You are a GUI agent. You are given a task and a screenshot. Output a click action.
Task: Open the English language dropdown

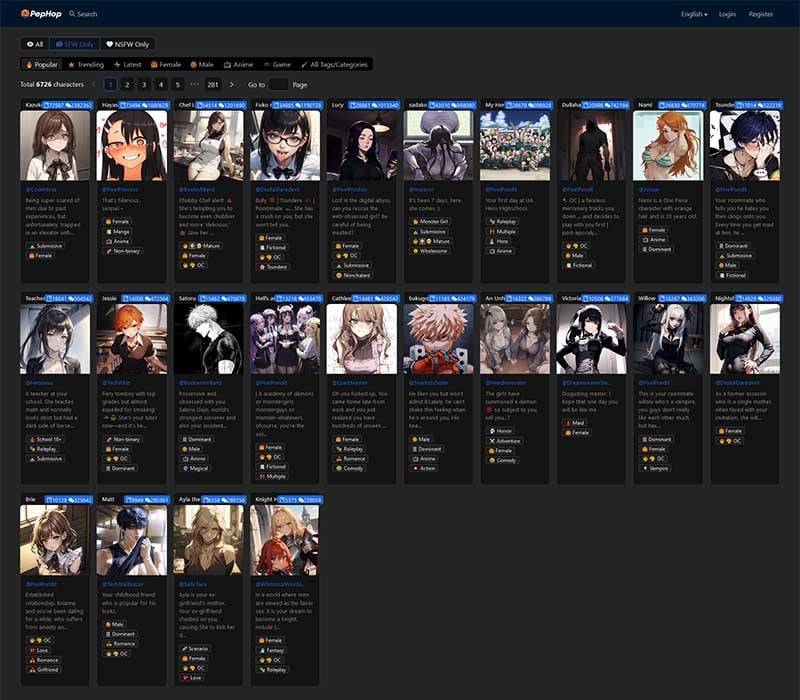(694, 14)
